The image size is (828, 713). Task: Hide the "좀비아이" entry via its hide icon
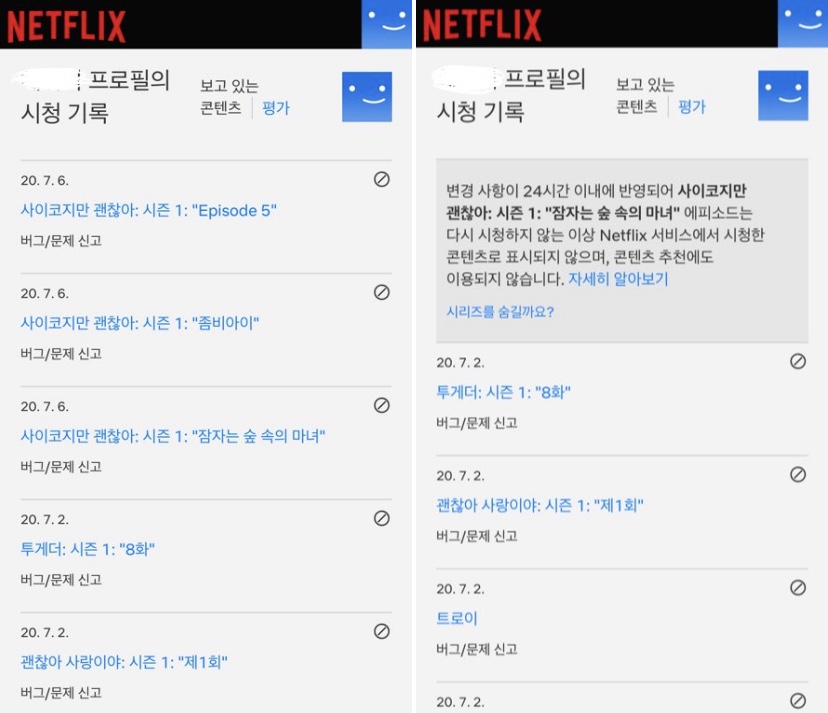(382, 292)
